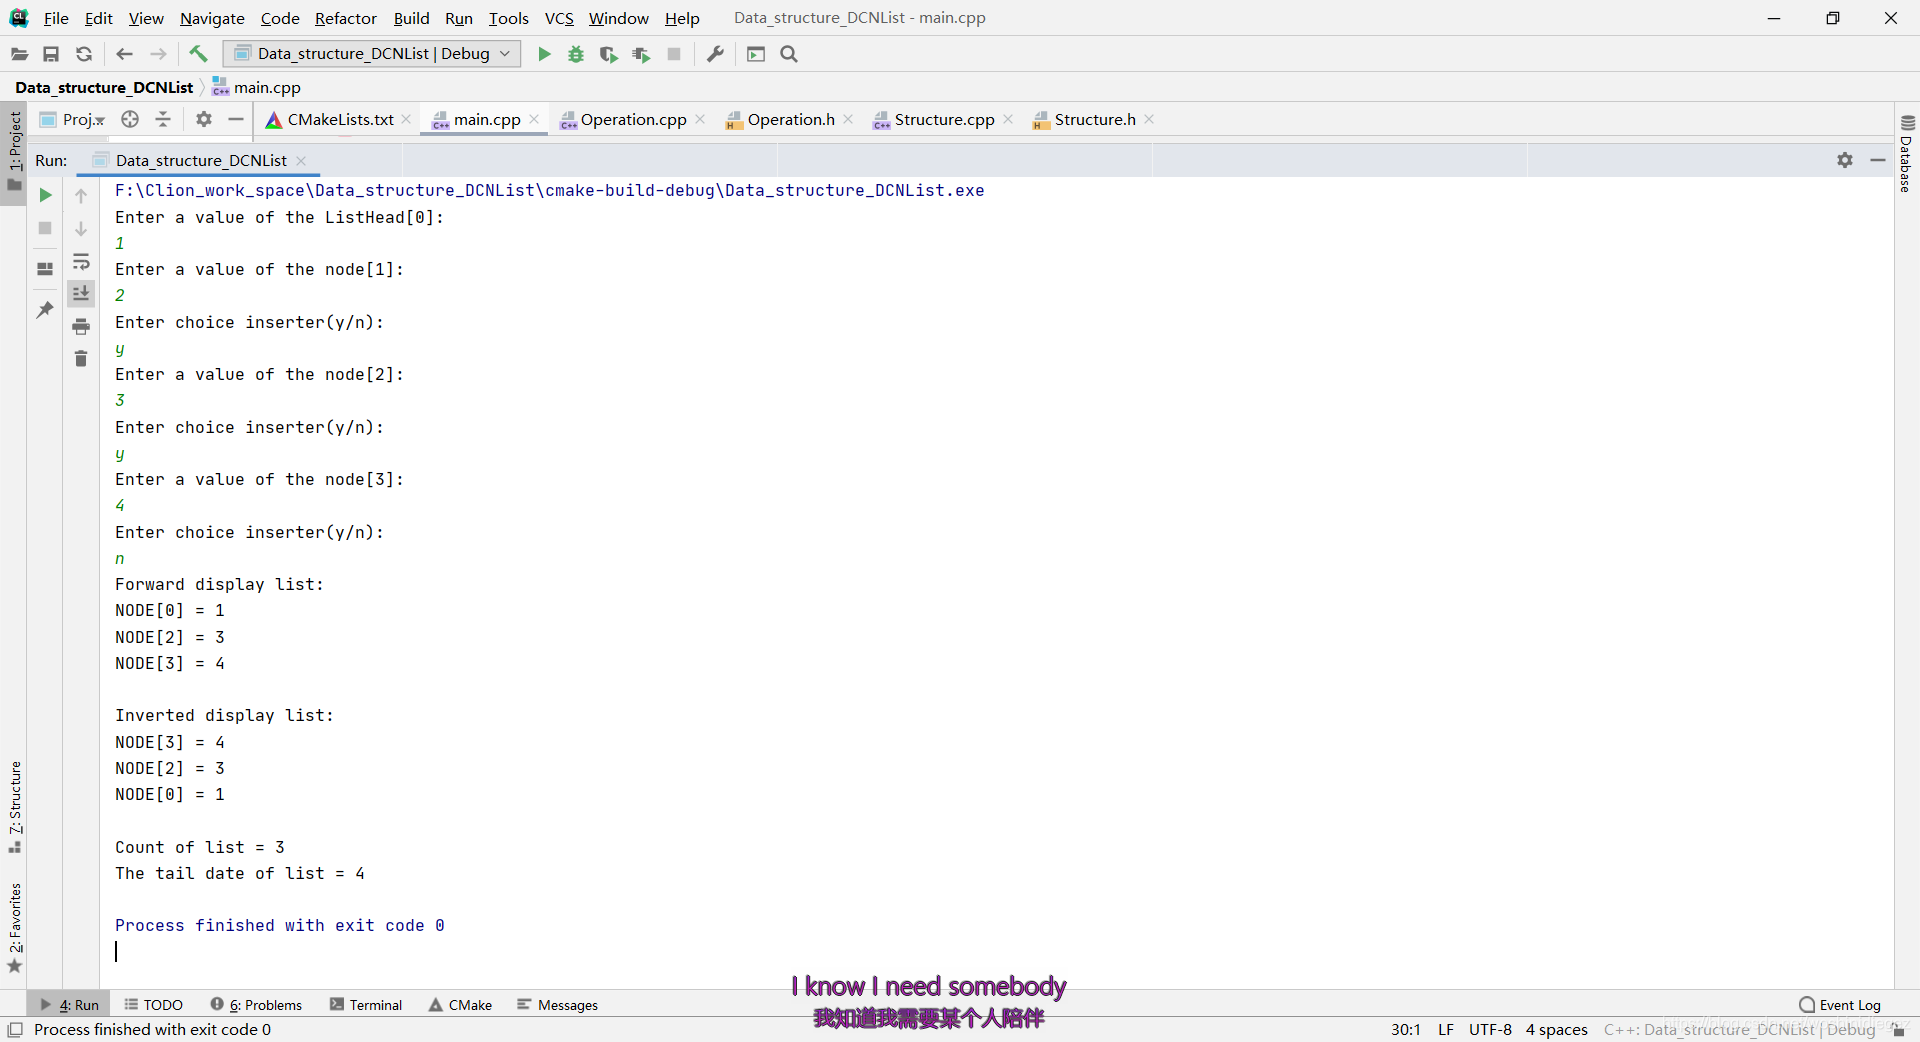Open settings with wrench icon

click(x=715, y=54)
